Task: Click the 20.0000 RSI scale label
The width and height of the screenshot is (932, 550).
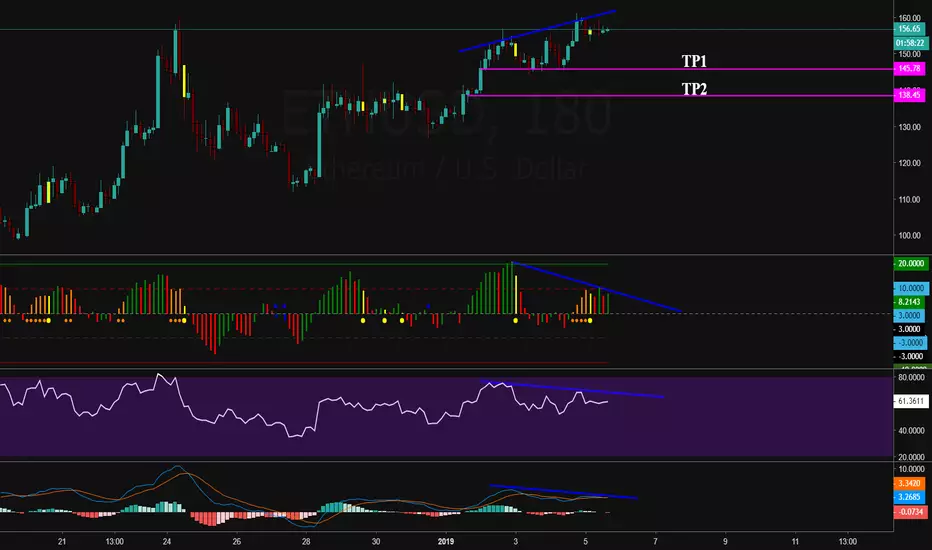Action: point(911,457)
